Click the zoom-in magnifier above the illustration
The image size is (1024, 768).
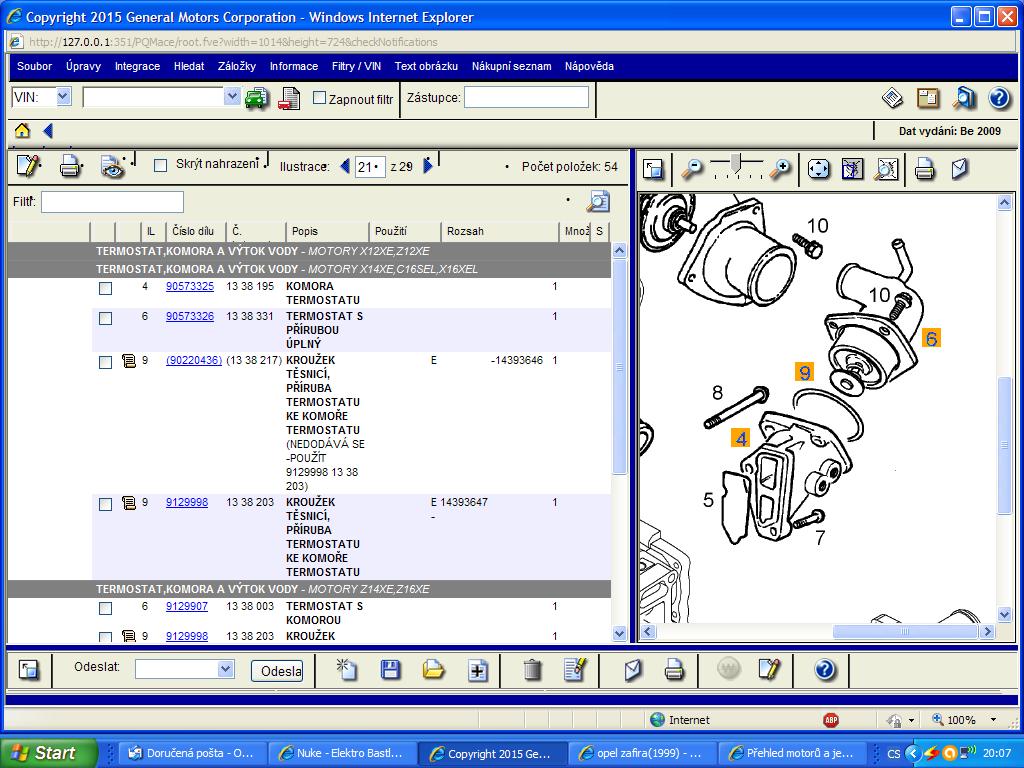[x=780, y=169]
